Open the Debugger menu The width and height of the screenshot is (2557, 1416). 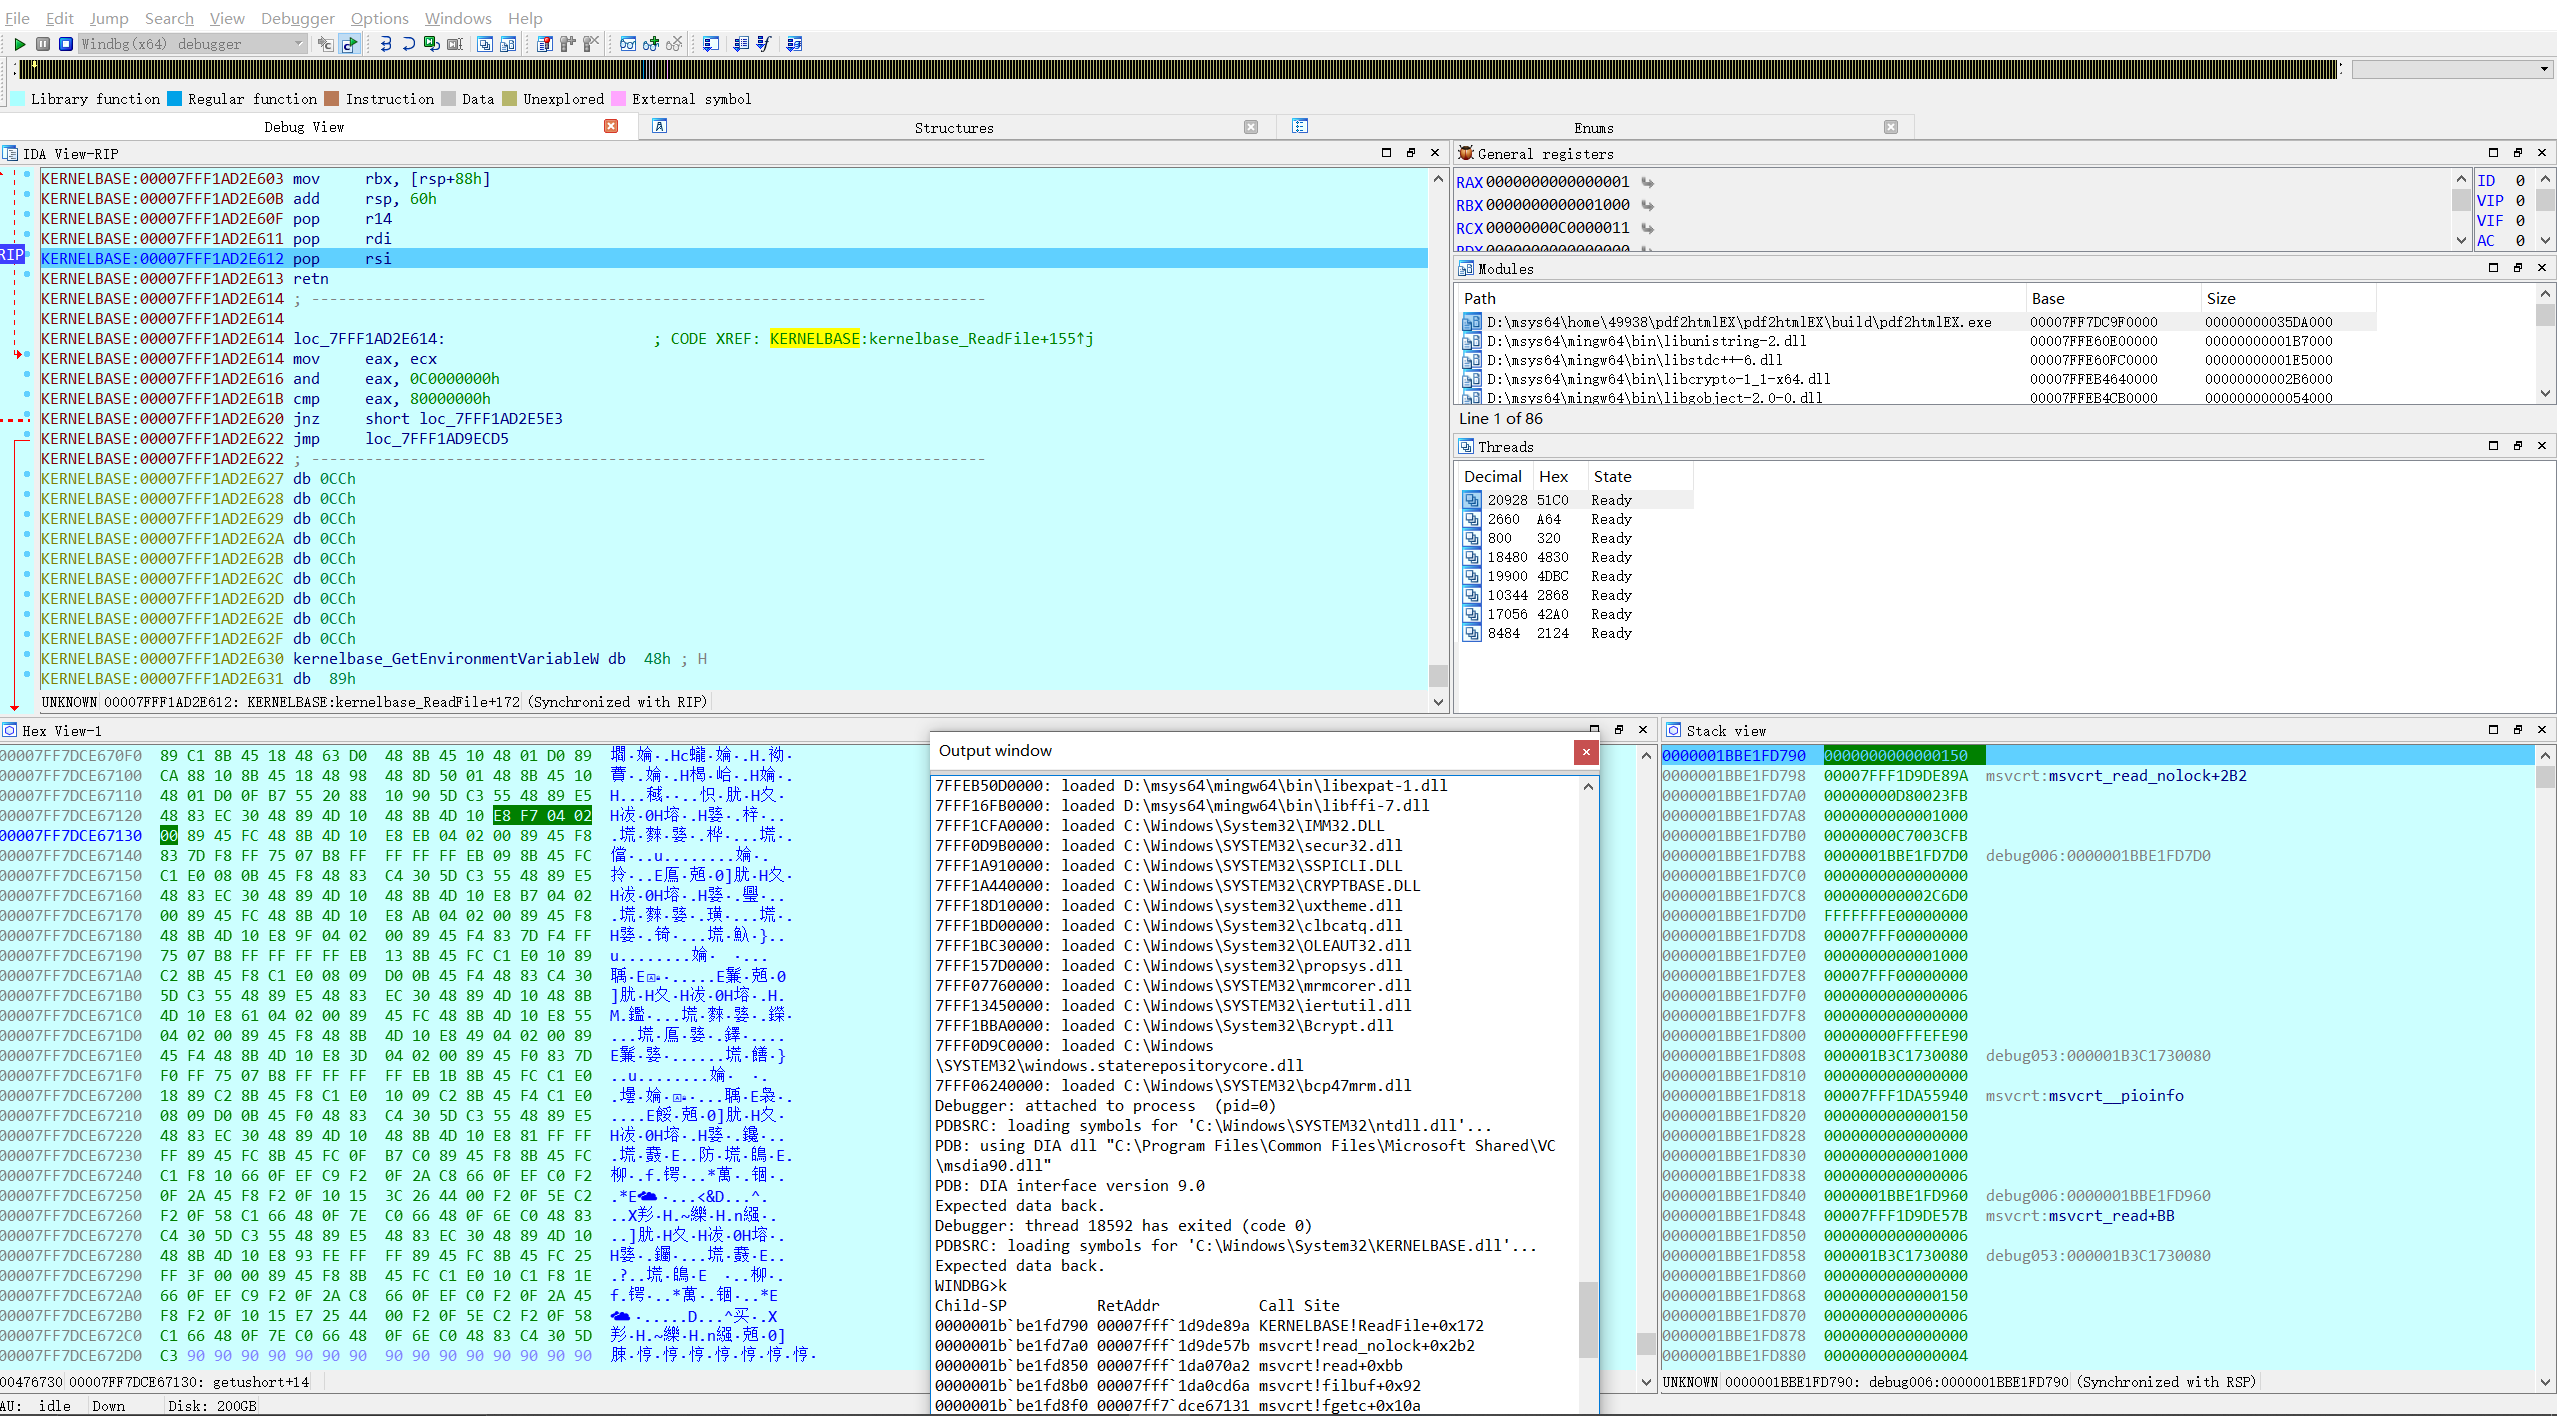pyautogui.click(x=297, y=18)
